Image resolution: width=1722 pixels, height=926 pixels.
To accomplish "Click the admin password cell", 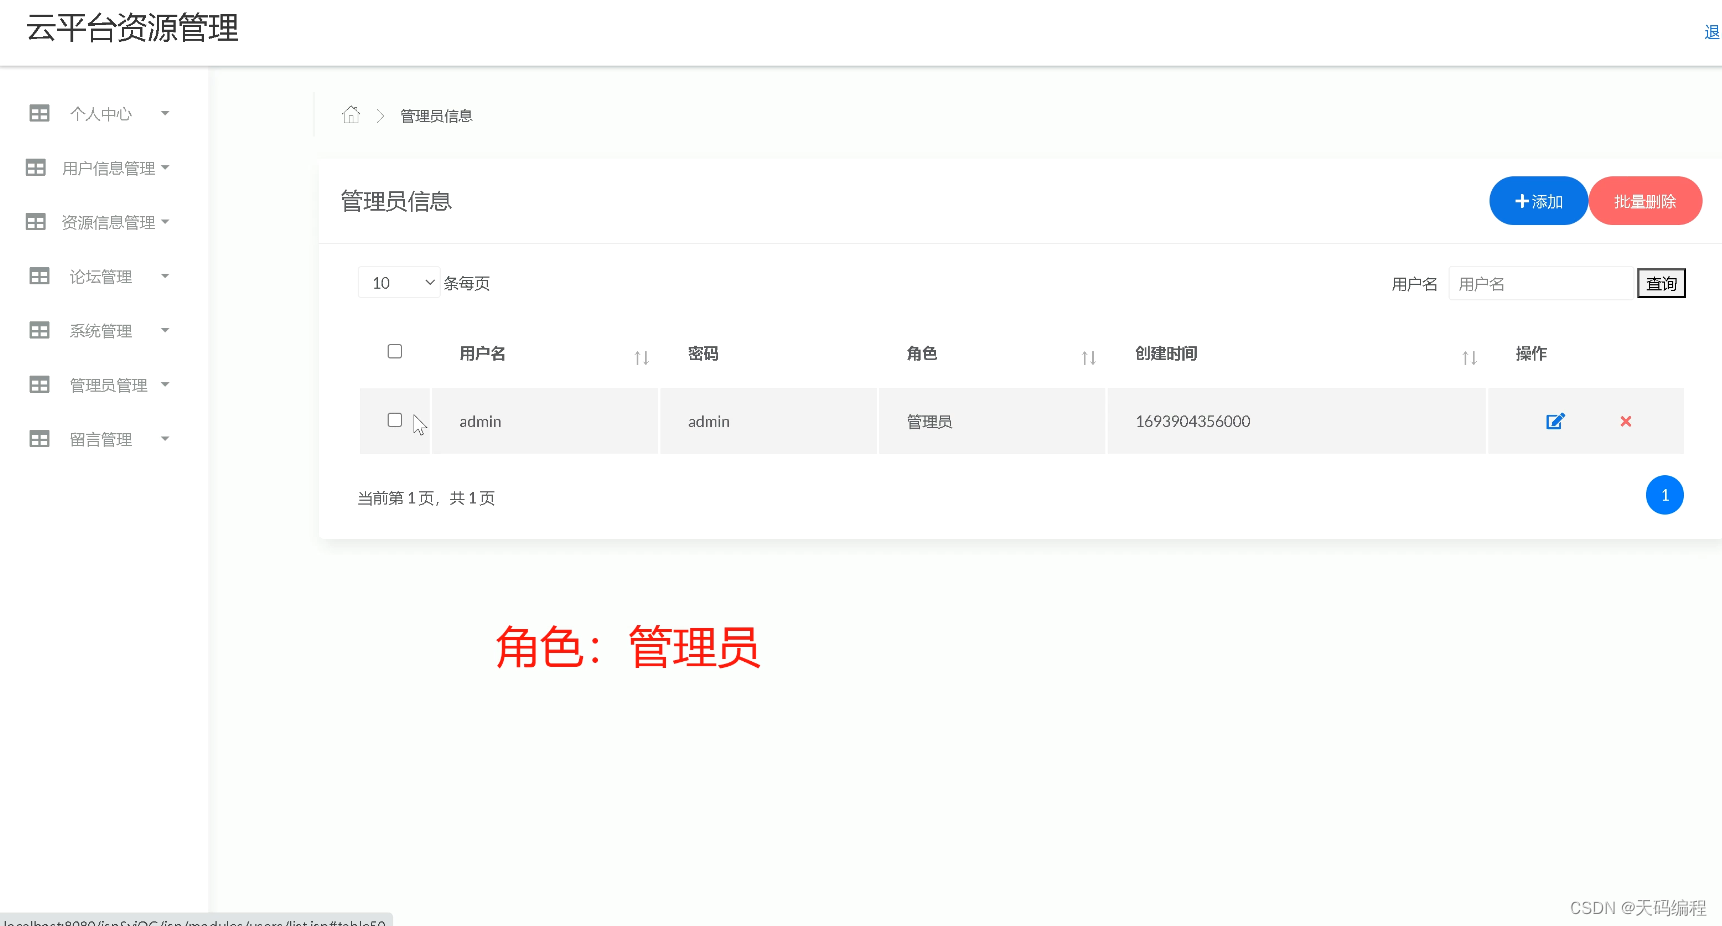I will pyautogui.click(x=769, y=421).
